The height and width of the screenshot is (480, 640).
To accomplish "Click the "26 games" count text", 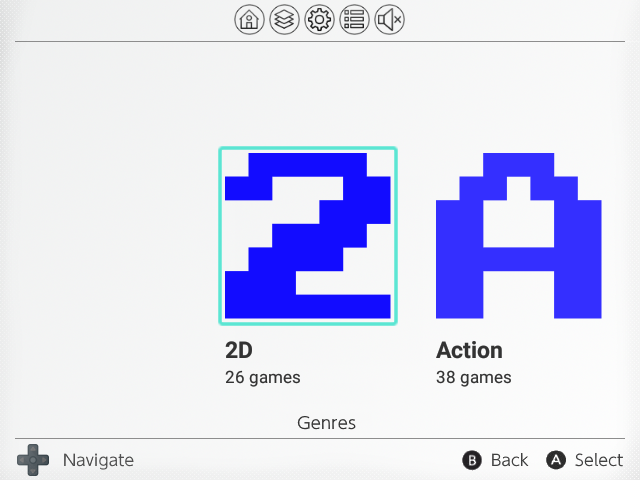I will click(x=263, y=378).
